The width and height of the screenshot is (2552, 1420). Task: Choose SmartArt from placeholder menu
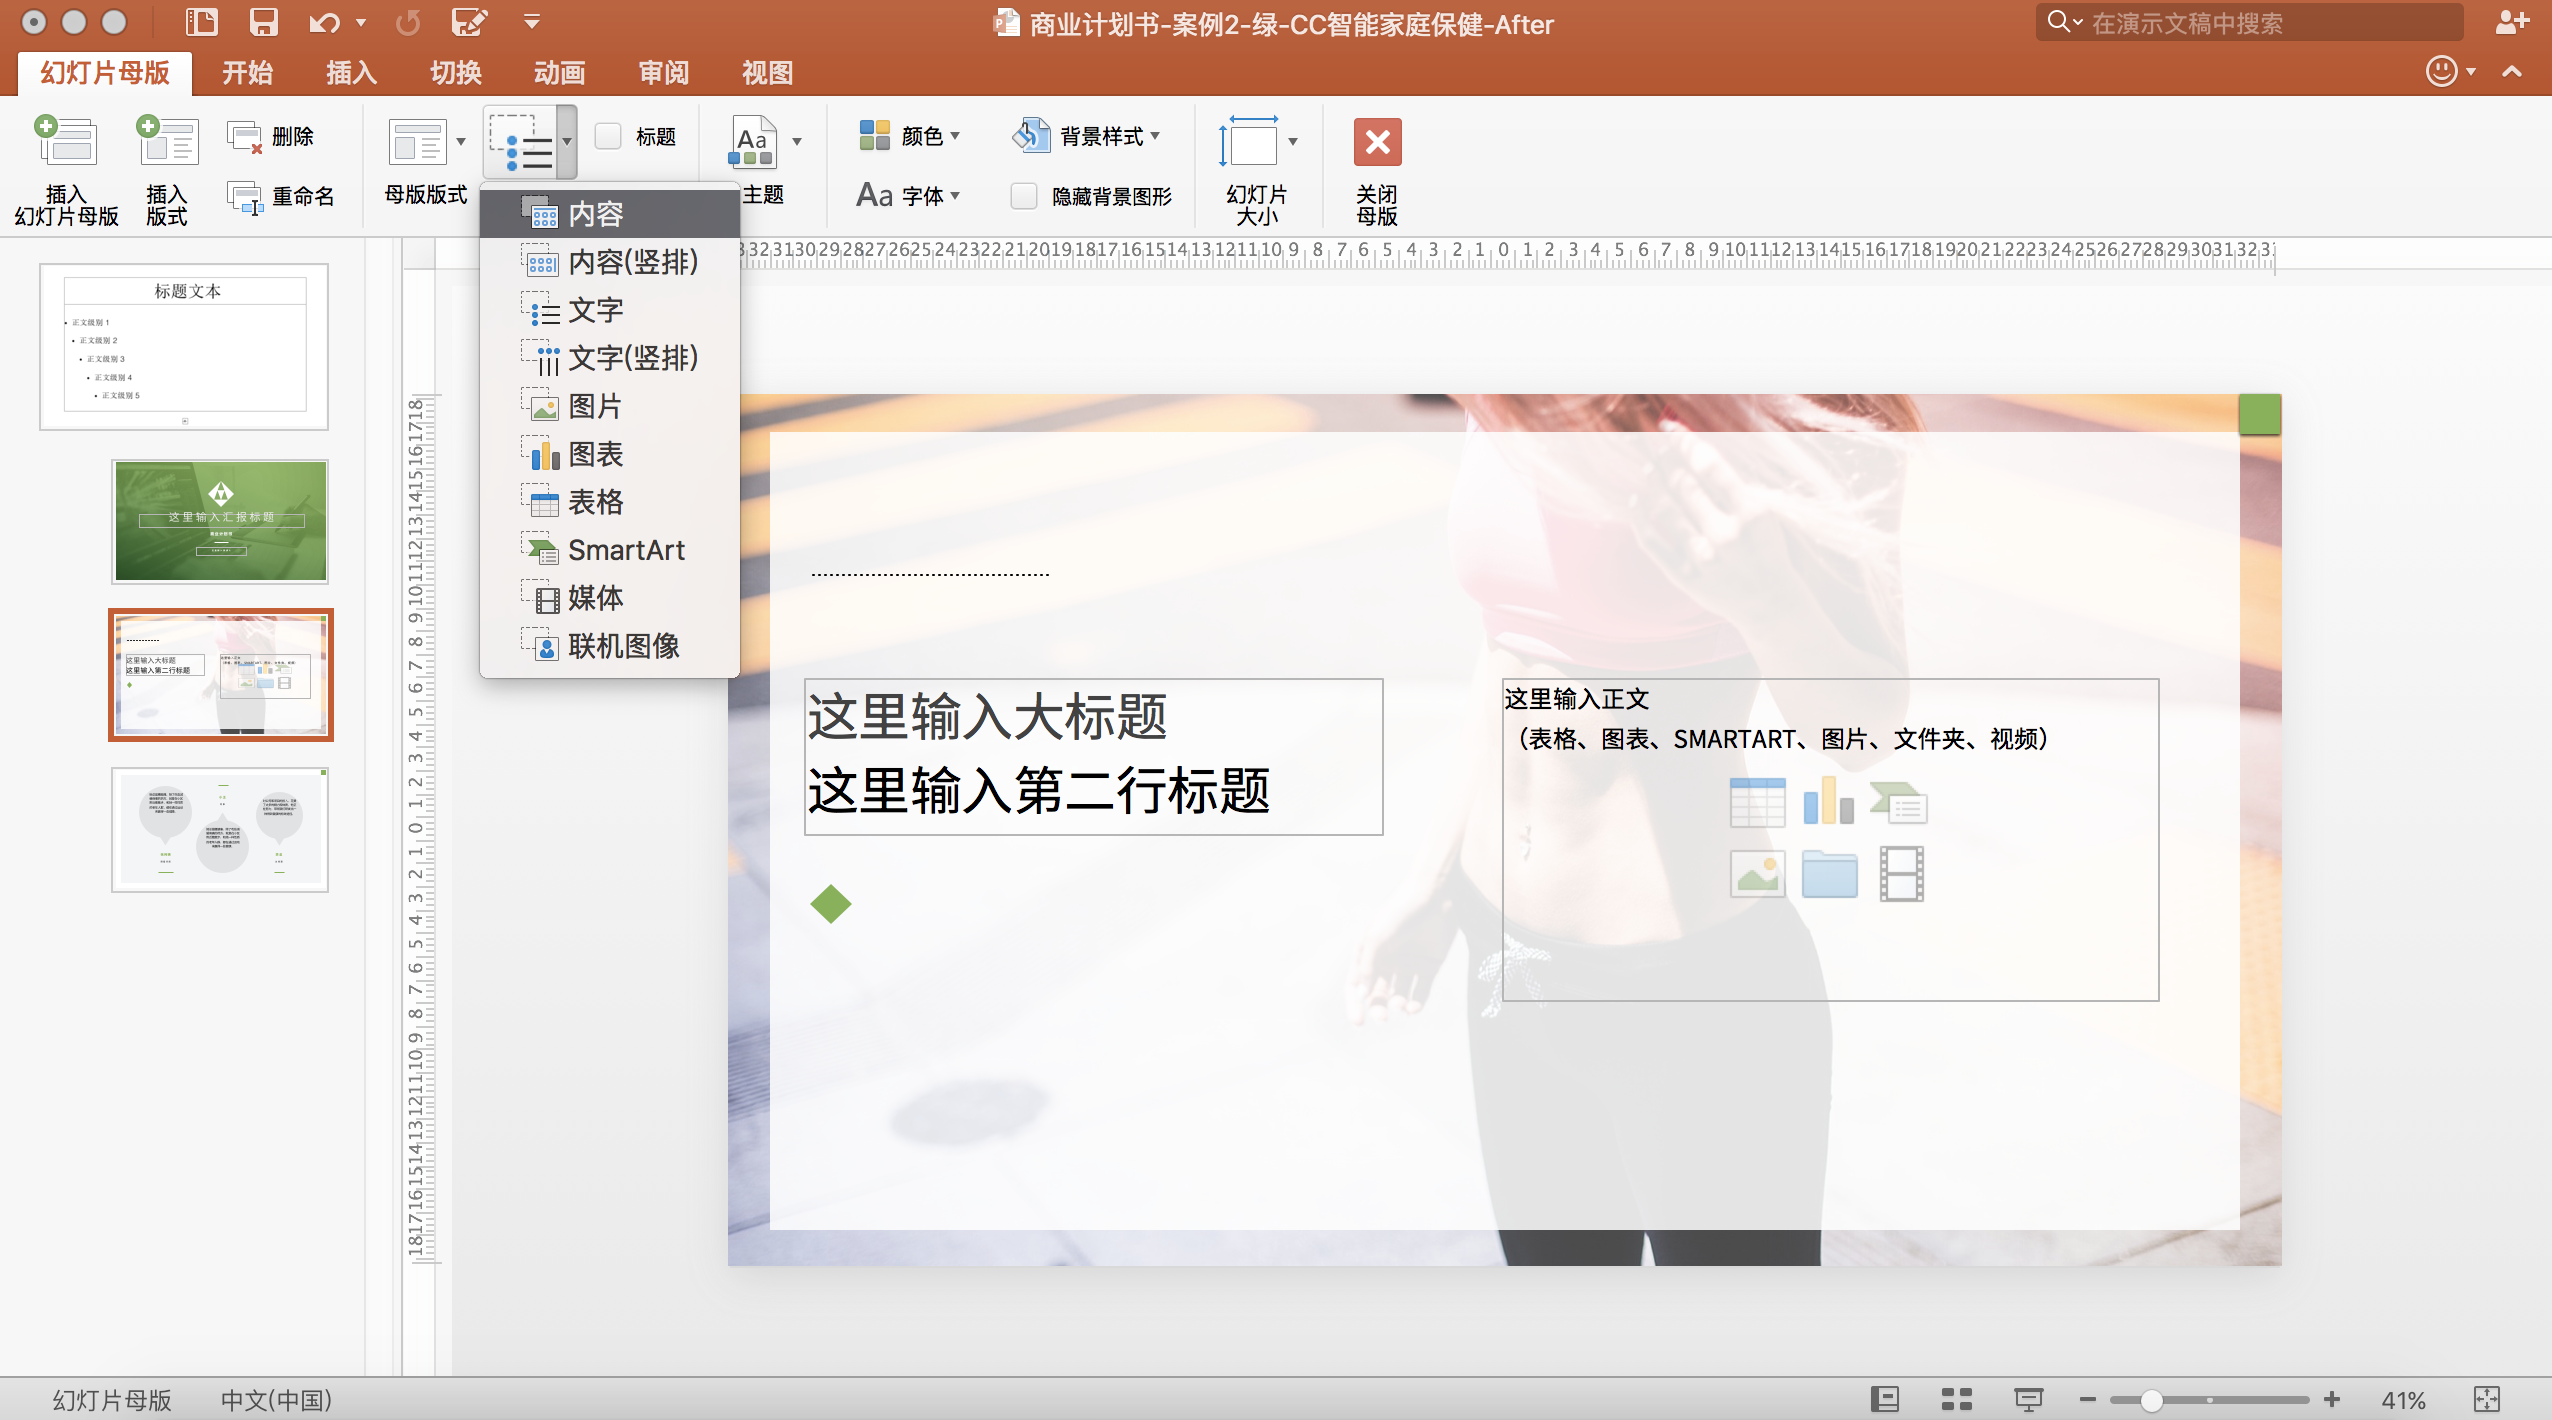pyautogui.click(x=625, y=550)
